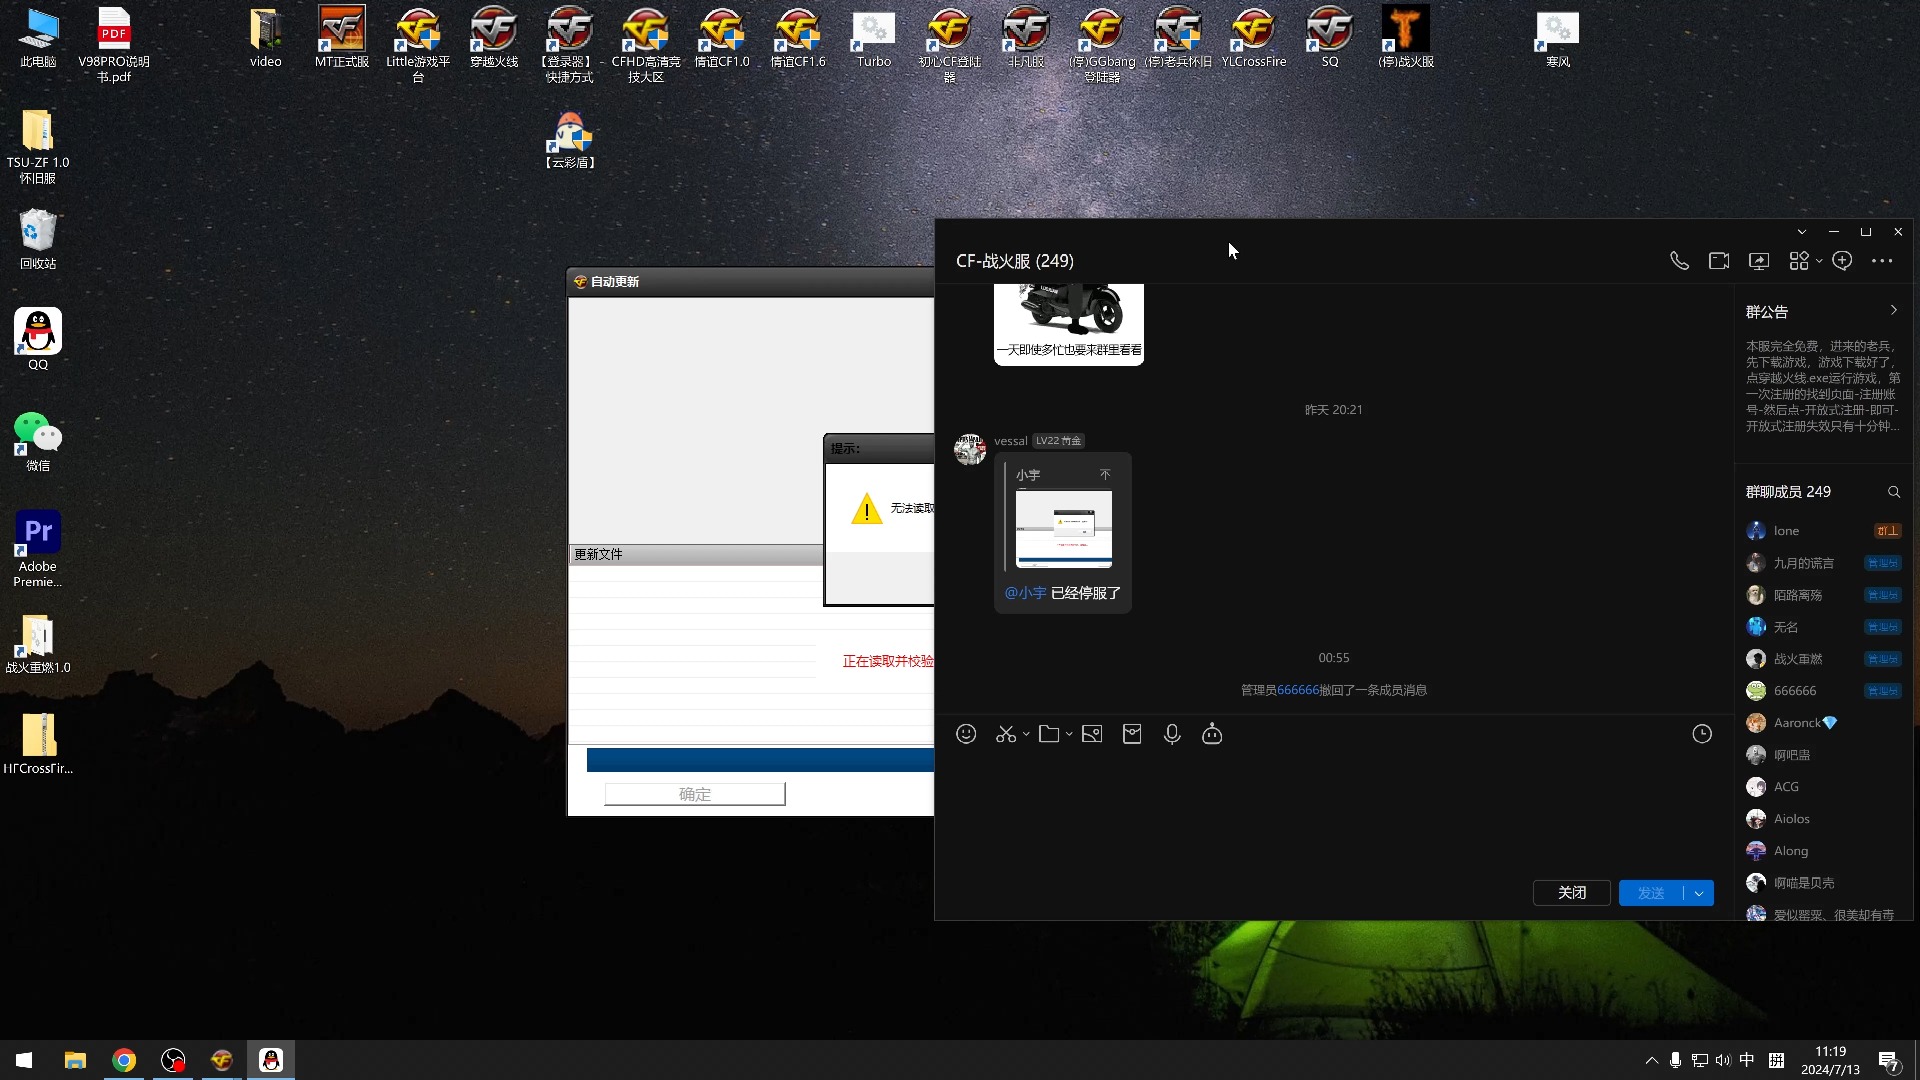
Task: Click 确定 in the auto-update window
Action: tap(695, 794)
